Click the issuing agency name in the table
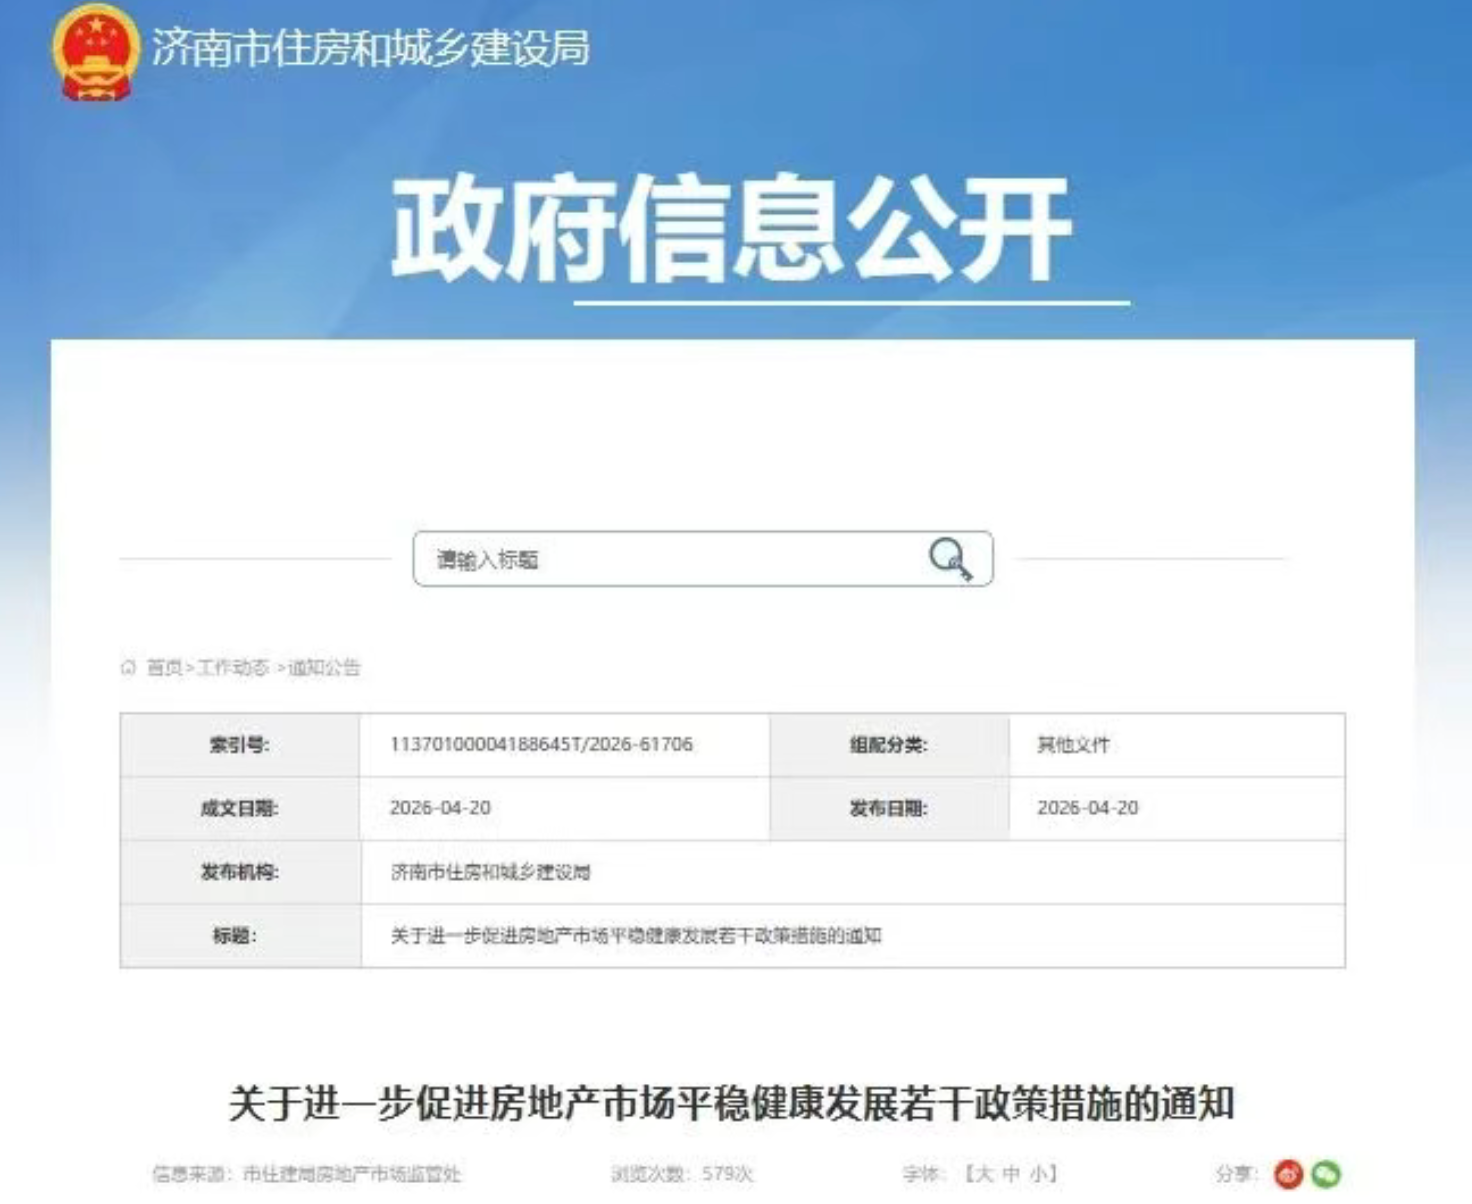 coord(490,872)
